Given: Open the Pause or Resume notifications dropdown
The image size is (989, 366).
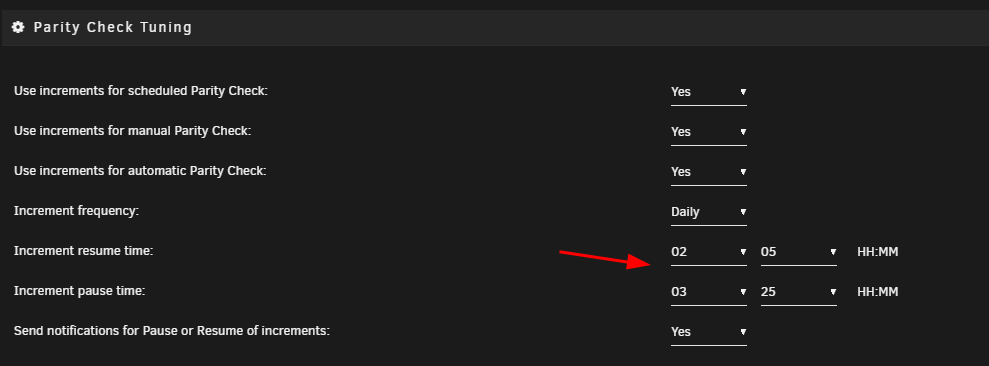Looking at the screenshot, I should (709, 332).
